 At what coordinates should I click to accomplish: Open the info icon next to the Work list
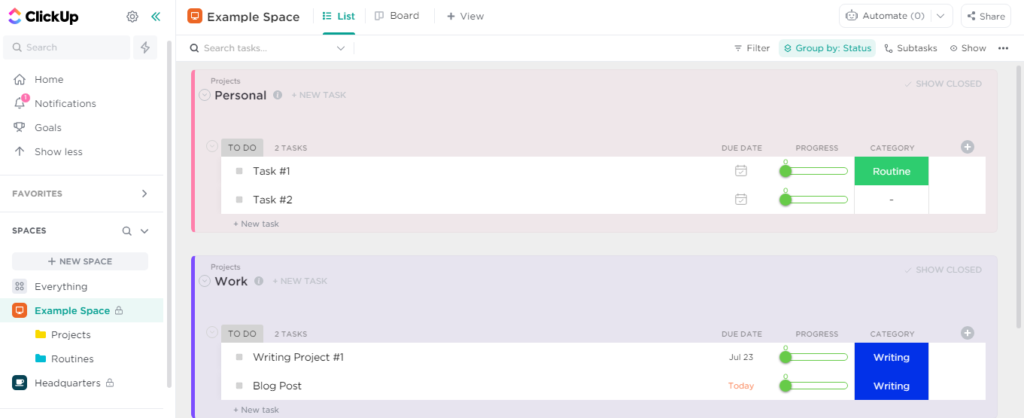tap(259, 281)
